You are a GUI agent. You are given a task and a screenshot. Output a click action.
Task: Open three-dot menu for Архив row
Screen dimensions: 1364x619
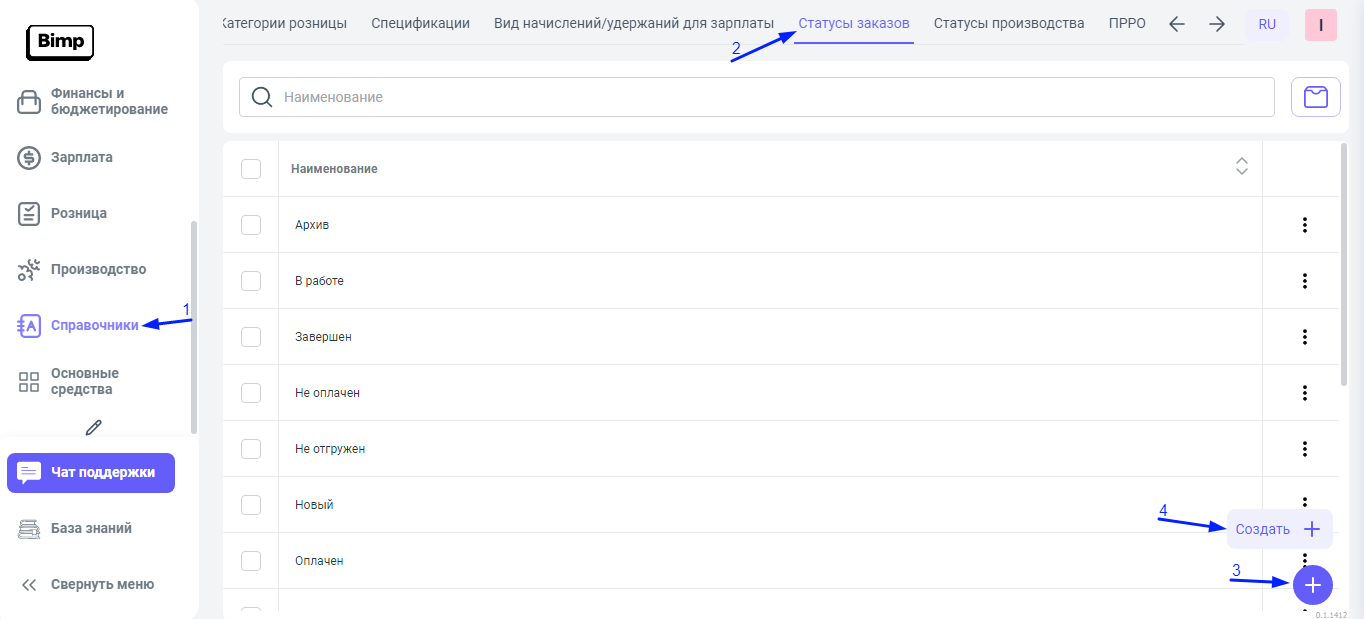pyautogui.click(x=1304, y=225)
